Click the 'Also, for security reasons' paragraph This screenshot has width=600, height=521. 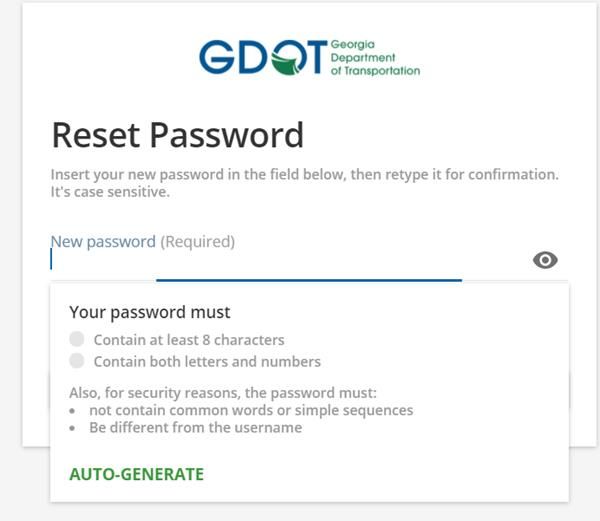(223, 393)
